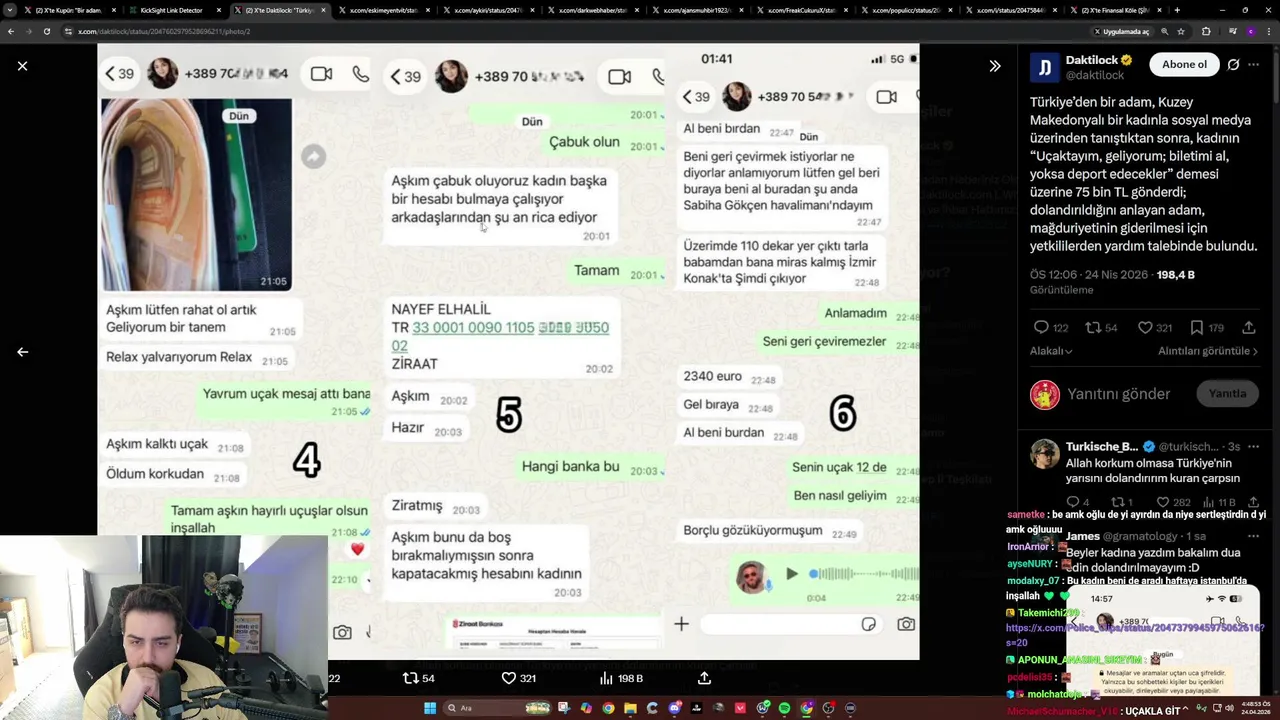Click plus attach icon in screenshot 6
Image resolution: width=1280 pixels, height=720 pixels.
point(681,624)
